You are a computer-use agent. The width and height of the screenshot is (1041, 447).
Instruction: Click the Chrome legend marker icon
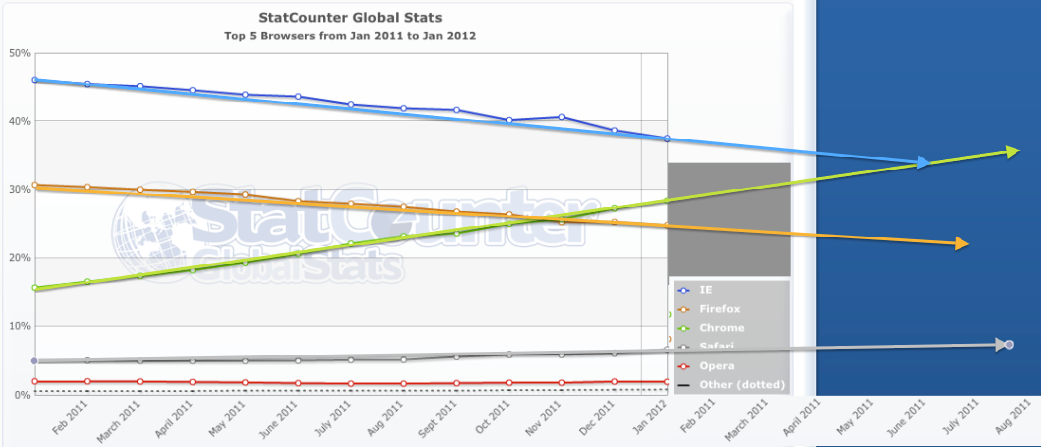pyautogui.click(x=682, y=328)
